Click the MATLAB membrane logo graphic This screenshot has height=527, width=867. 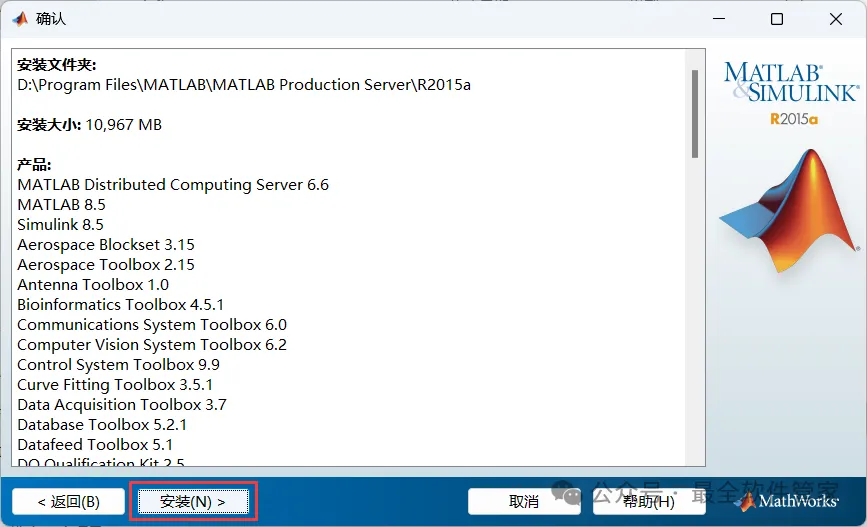tap(789, 211)
